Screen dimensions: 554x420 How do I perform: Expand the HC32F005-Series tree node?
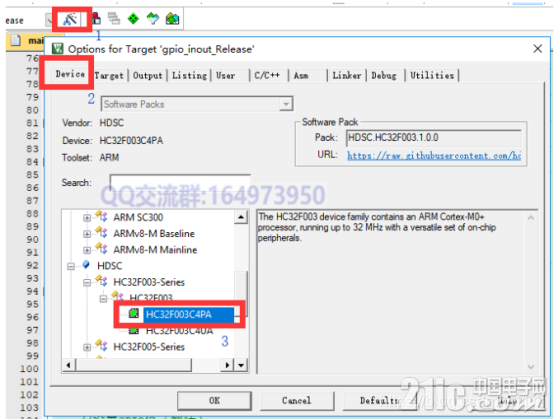(x=87, y=347)
